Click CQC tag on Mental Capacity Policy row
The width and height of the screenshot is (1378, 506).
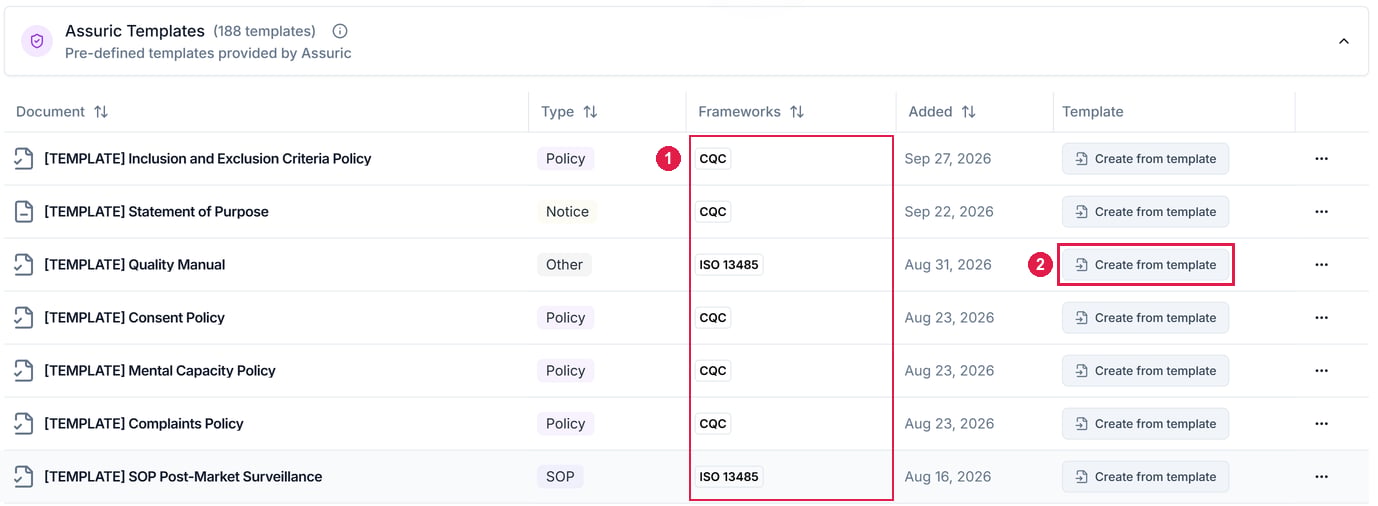click(713, 371)
